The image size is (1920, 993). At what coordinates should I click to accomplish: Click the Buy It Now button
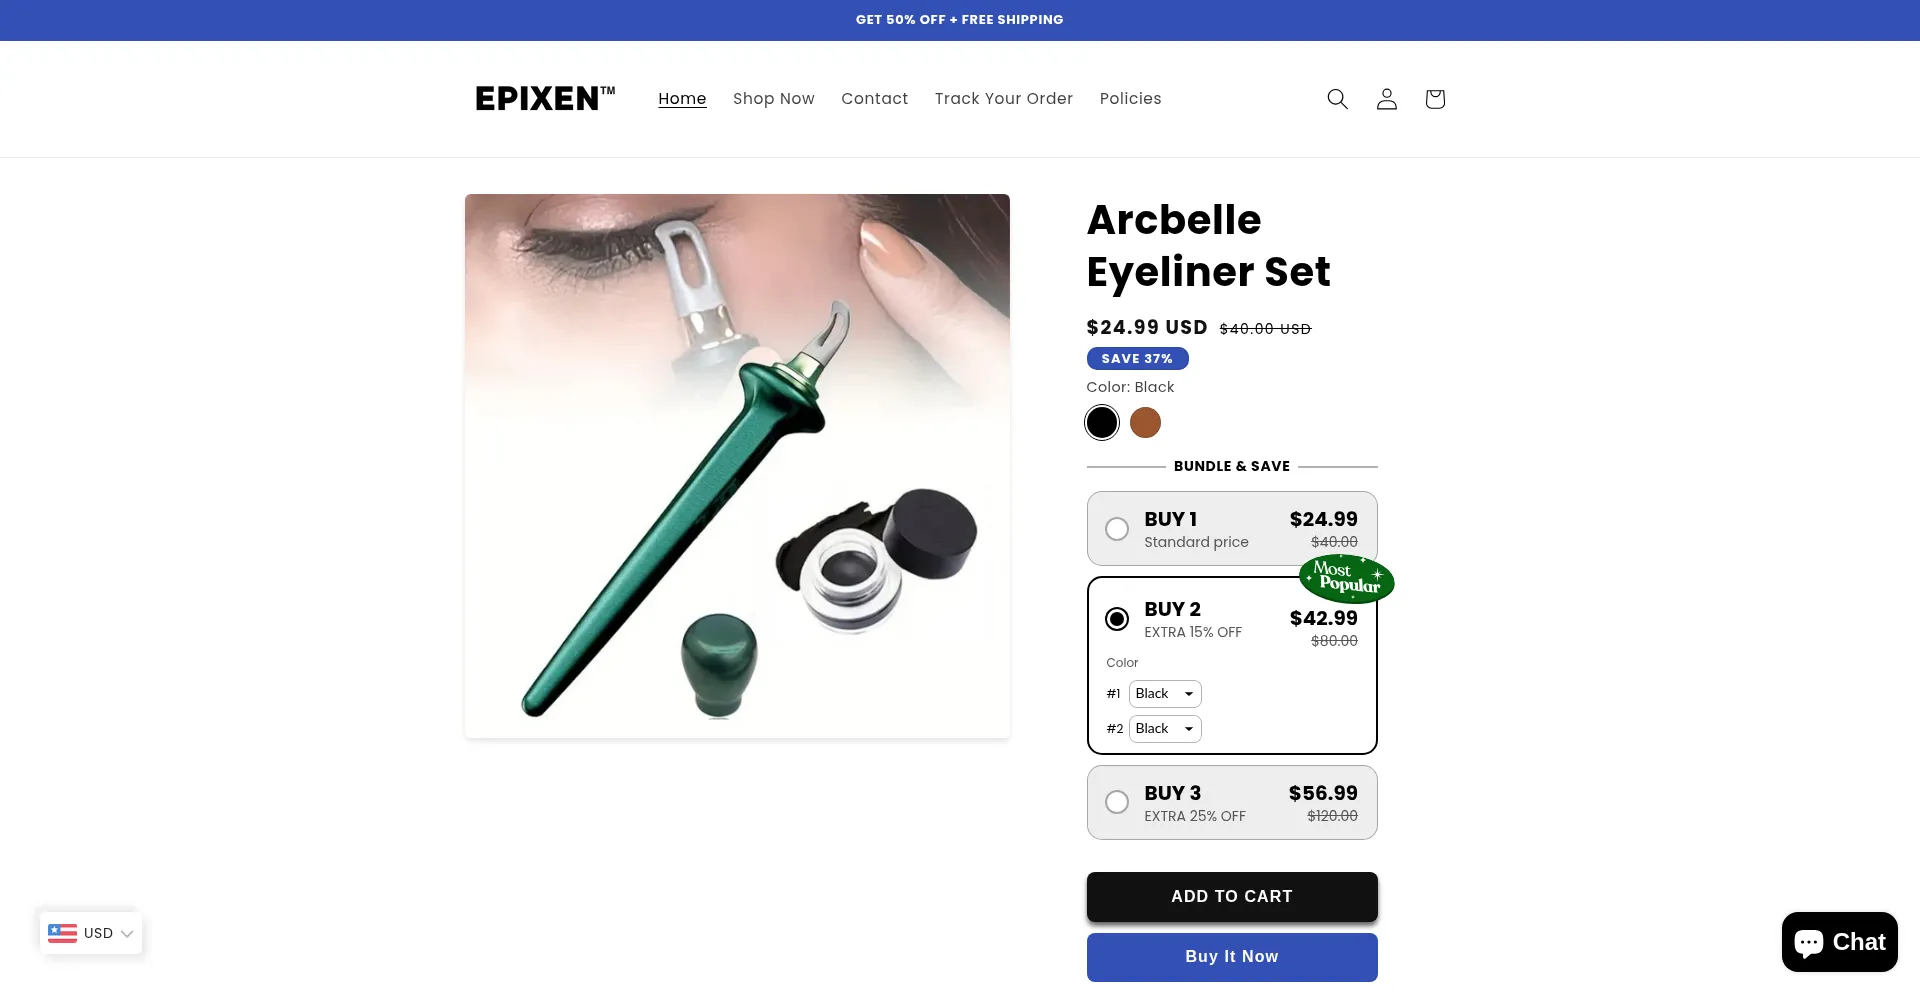[1232, 957]
